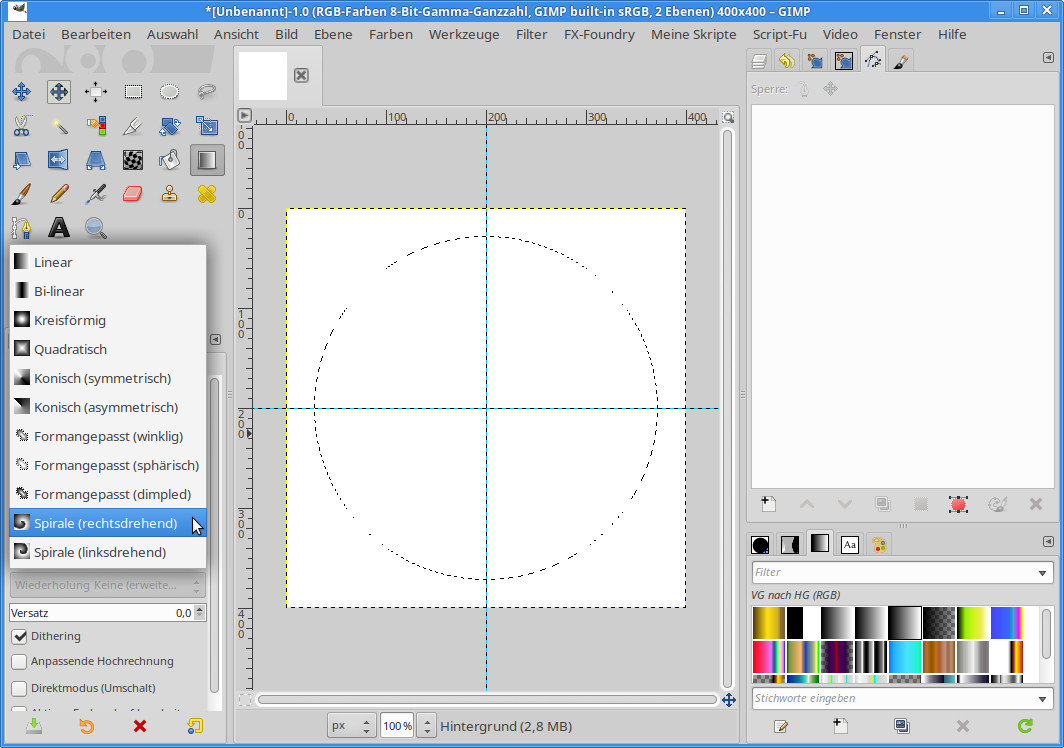Screen dimensions: 1064x748
Task: Choose Spirale (linksdrehend) from the shape list
Action: coord(100,552)
